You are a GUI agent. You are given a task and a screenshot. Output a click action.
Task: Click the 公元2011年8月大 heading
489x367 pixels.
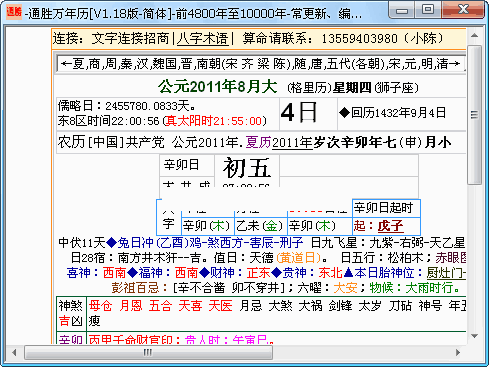coord(217,87)
